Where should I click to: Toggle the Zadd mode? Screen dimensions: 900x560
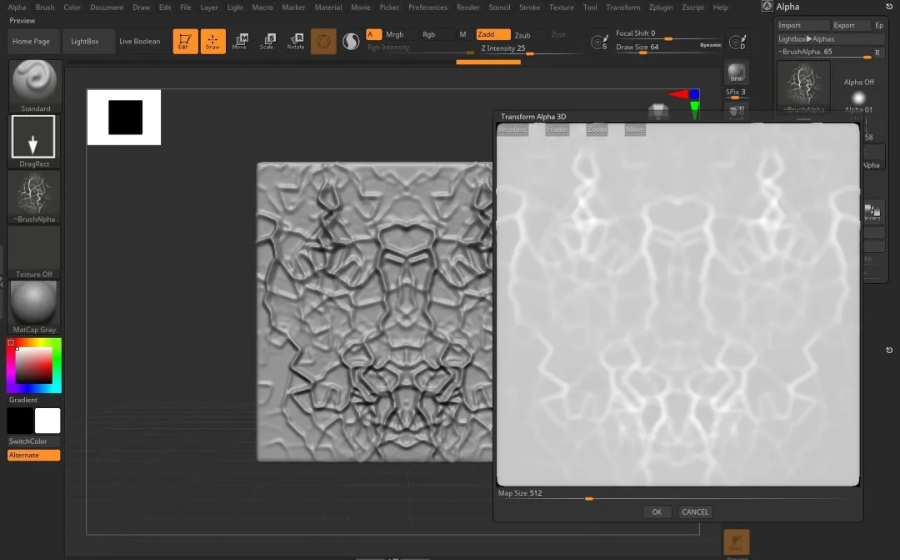click(x=493, y=34)
